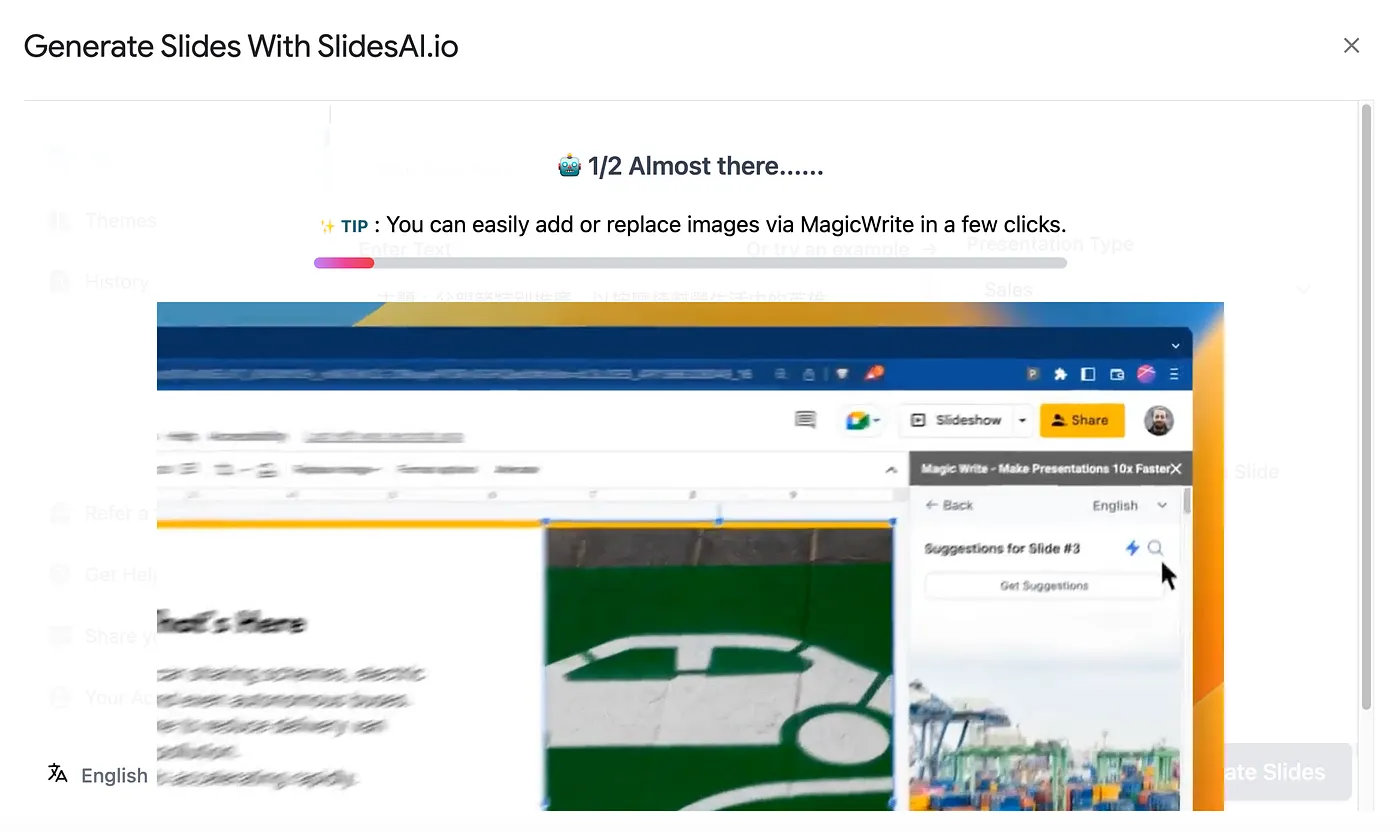Click the robot emoji beside Almost there
The image size is (1400, 832).
pos(569,166)
